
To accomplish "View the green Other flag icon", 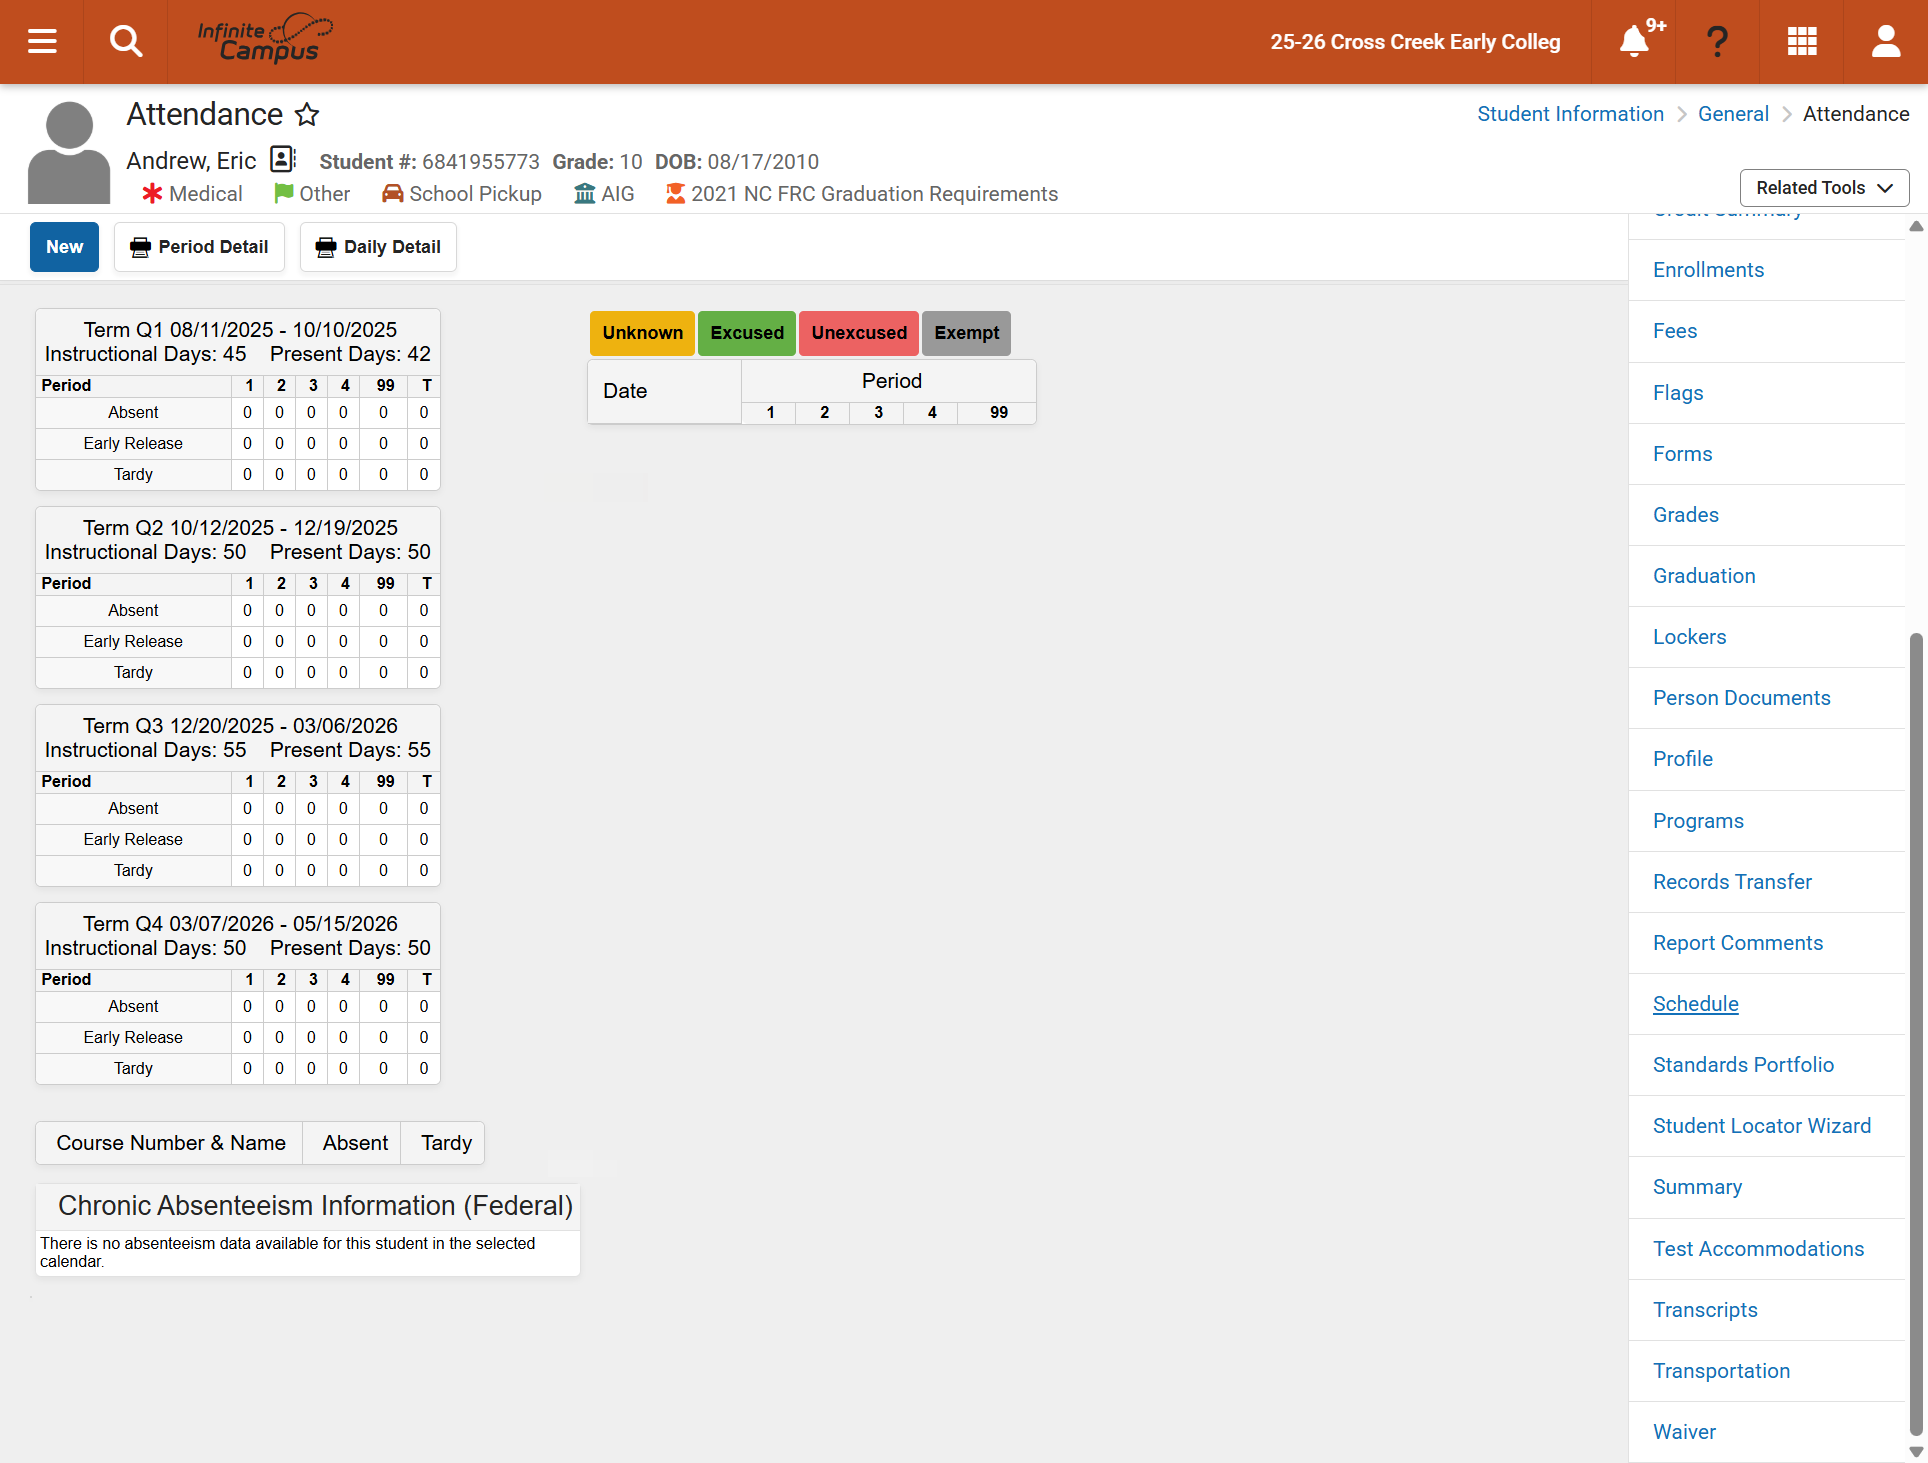I will point(284,193).
